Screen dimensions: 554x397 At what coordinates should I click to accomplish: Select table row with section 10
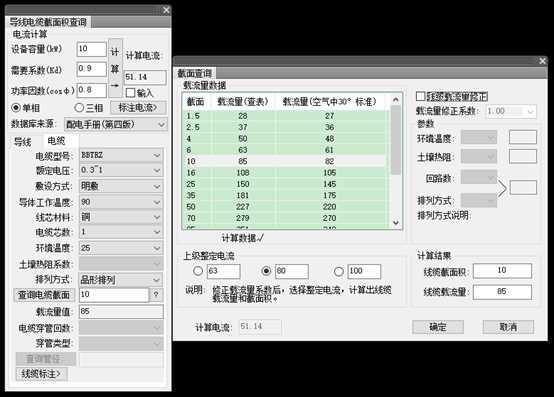click(x=286, y=161)
